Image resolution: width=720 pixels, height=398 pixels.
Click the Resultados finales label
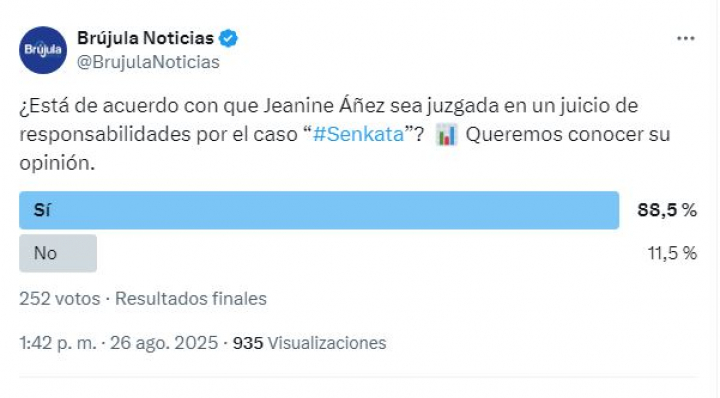pyautogui.click(x=191, y=299)
